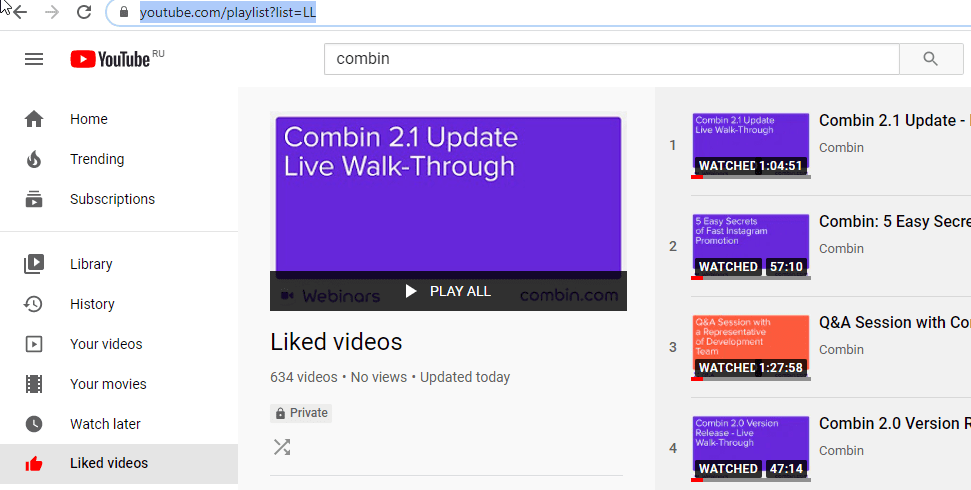Viewport: 971px width, 490px height.
Task: Click the padlock icon in address bar
Action: [x=124, y=12]
